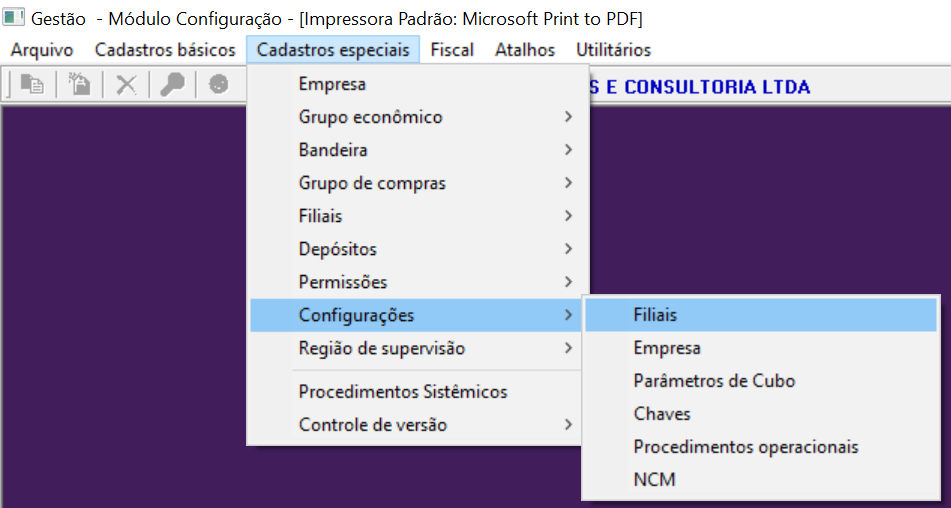Expand the Grupo econômico submenu
The height and width of the screenshot is (508, 951).
[568, 117]
